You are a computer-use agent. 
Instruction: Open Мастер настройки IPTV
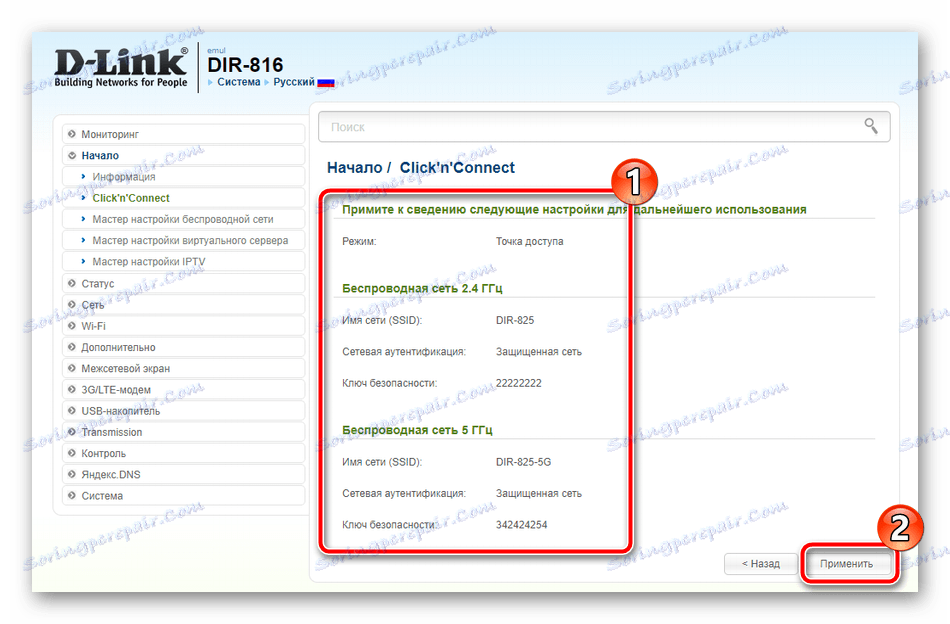pos(148,262)
